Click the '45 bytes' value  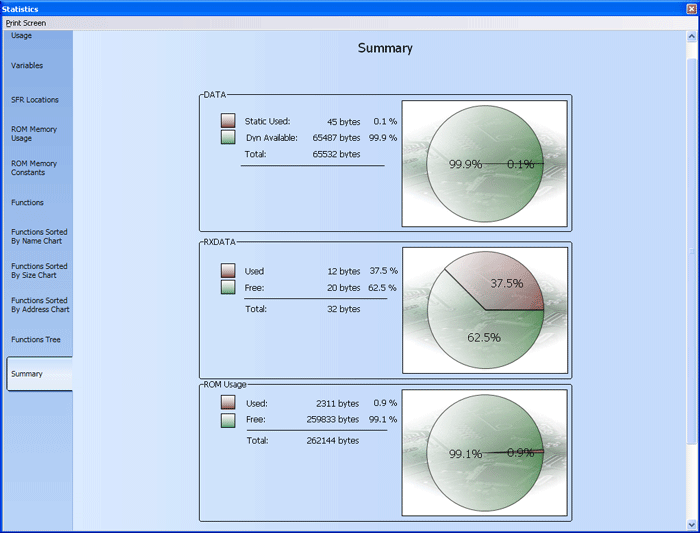[344, 122]
